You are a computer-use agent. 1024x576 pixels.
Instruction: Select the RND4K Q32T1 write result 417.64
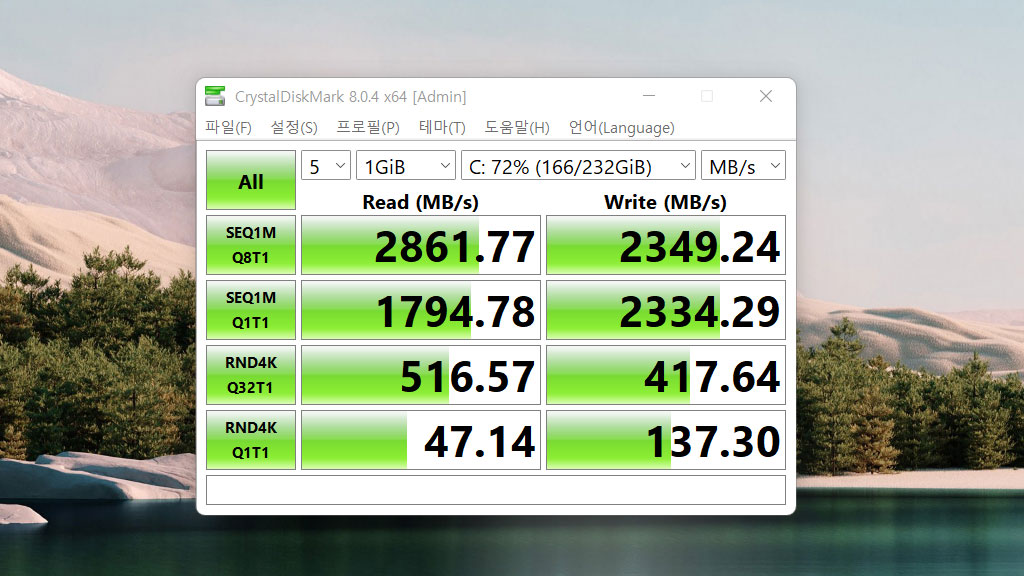pos(665,375)
